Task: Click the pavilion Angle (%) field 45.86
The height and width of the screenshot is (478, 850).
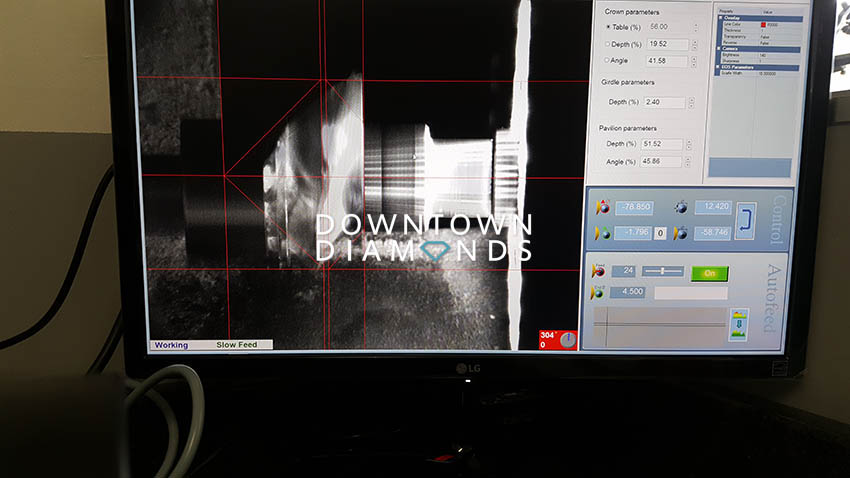Action: (661, 162)
